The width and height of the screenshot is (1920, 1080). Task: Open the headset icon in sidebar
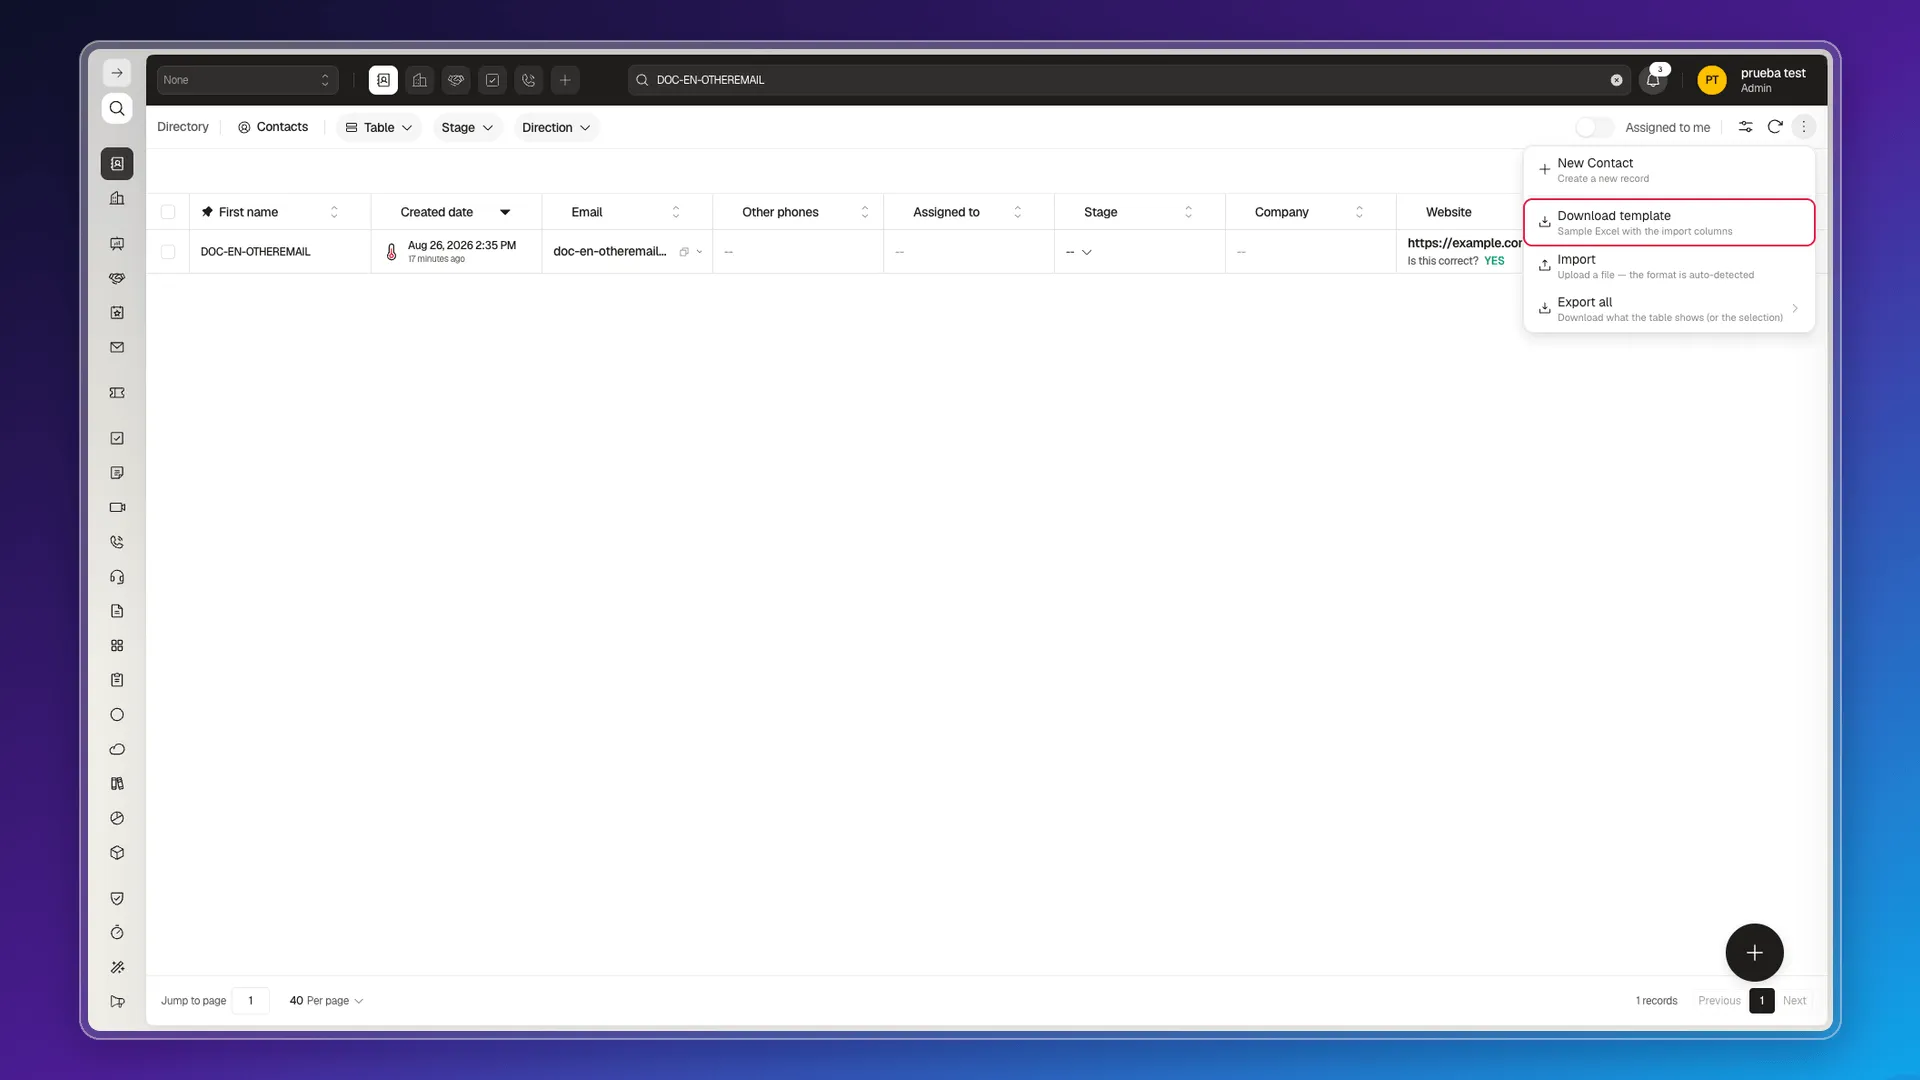[x=117, y=577]
